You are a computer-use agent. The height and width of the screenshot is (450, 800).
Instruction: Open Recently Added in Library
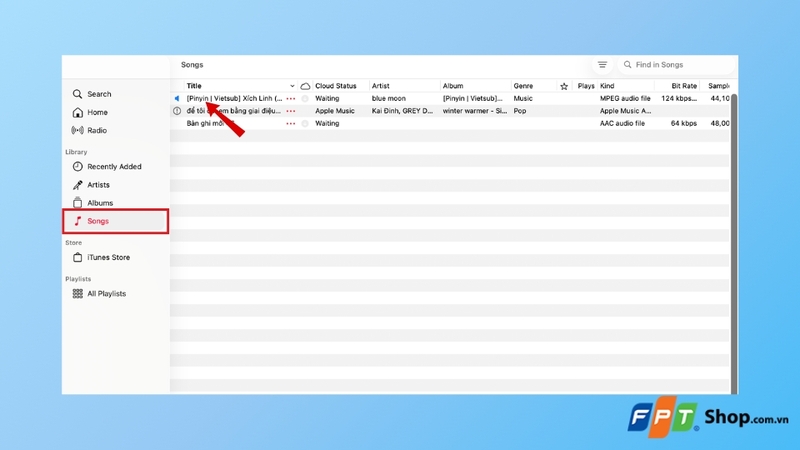pyautogui.click(x=114, y=166)
